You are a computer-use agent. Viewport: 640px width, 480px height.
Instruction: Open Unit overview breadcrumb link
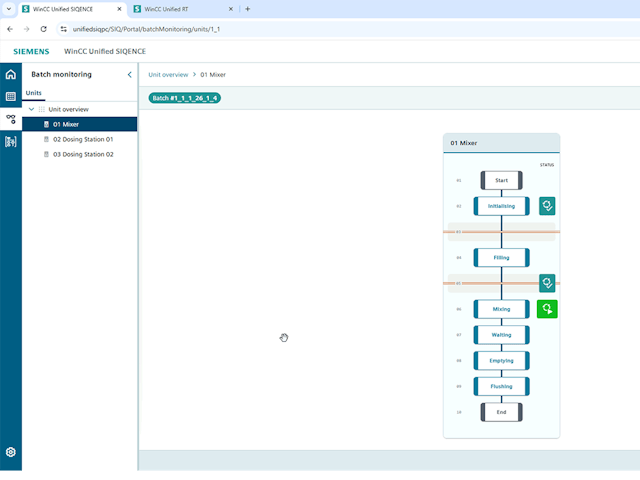168,75
